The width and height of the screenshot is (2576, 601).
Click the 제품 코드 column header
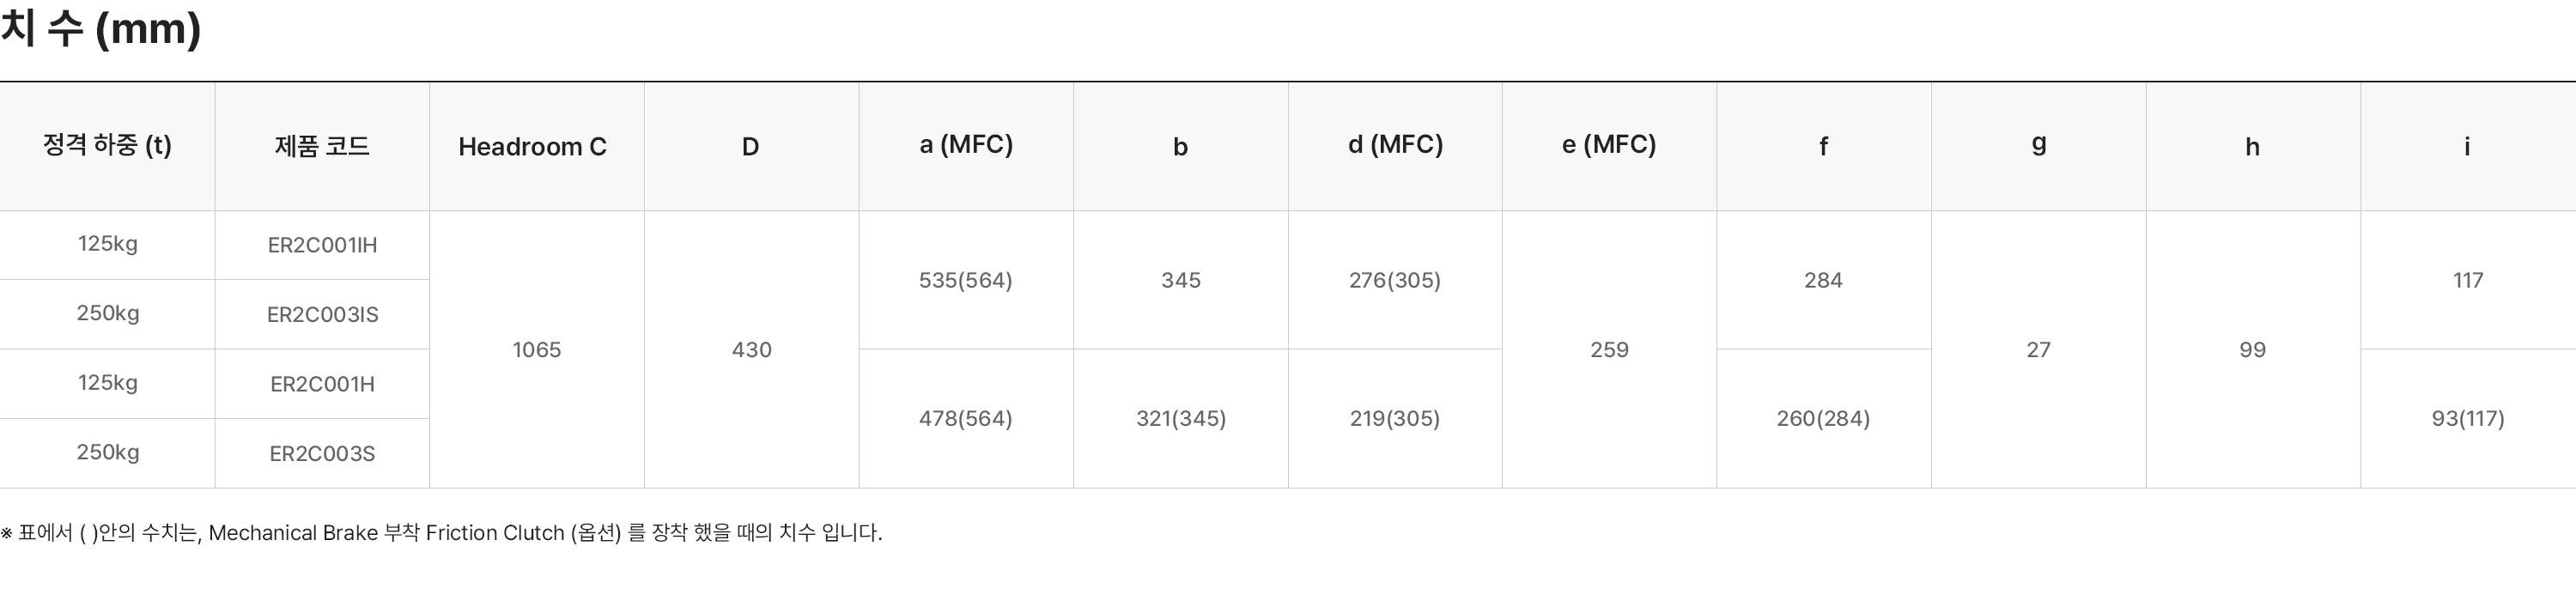click(322, 146)
